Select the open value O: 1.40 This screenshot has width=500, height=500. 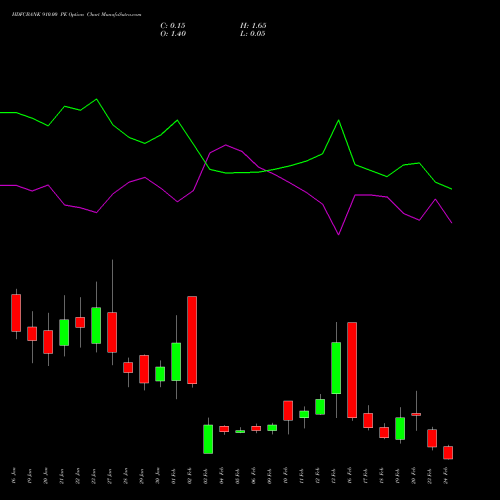pyautogui.click(x=173, y=34)
